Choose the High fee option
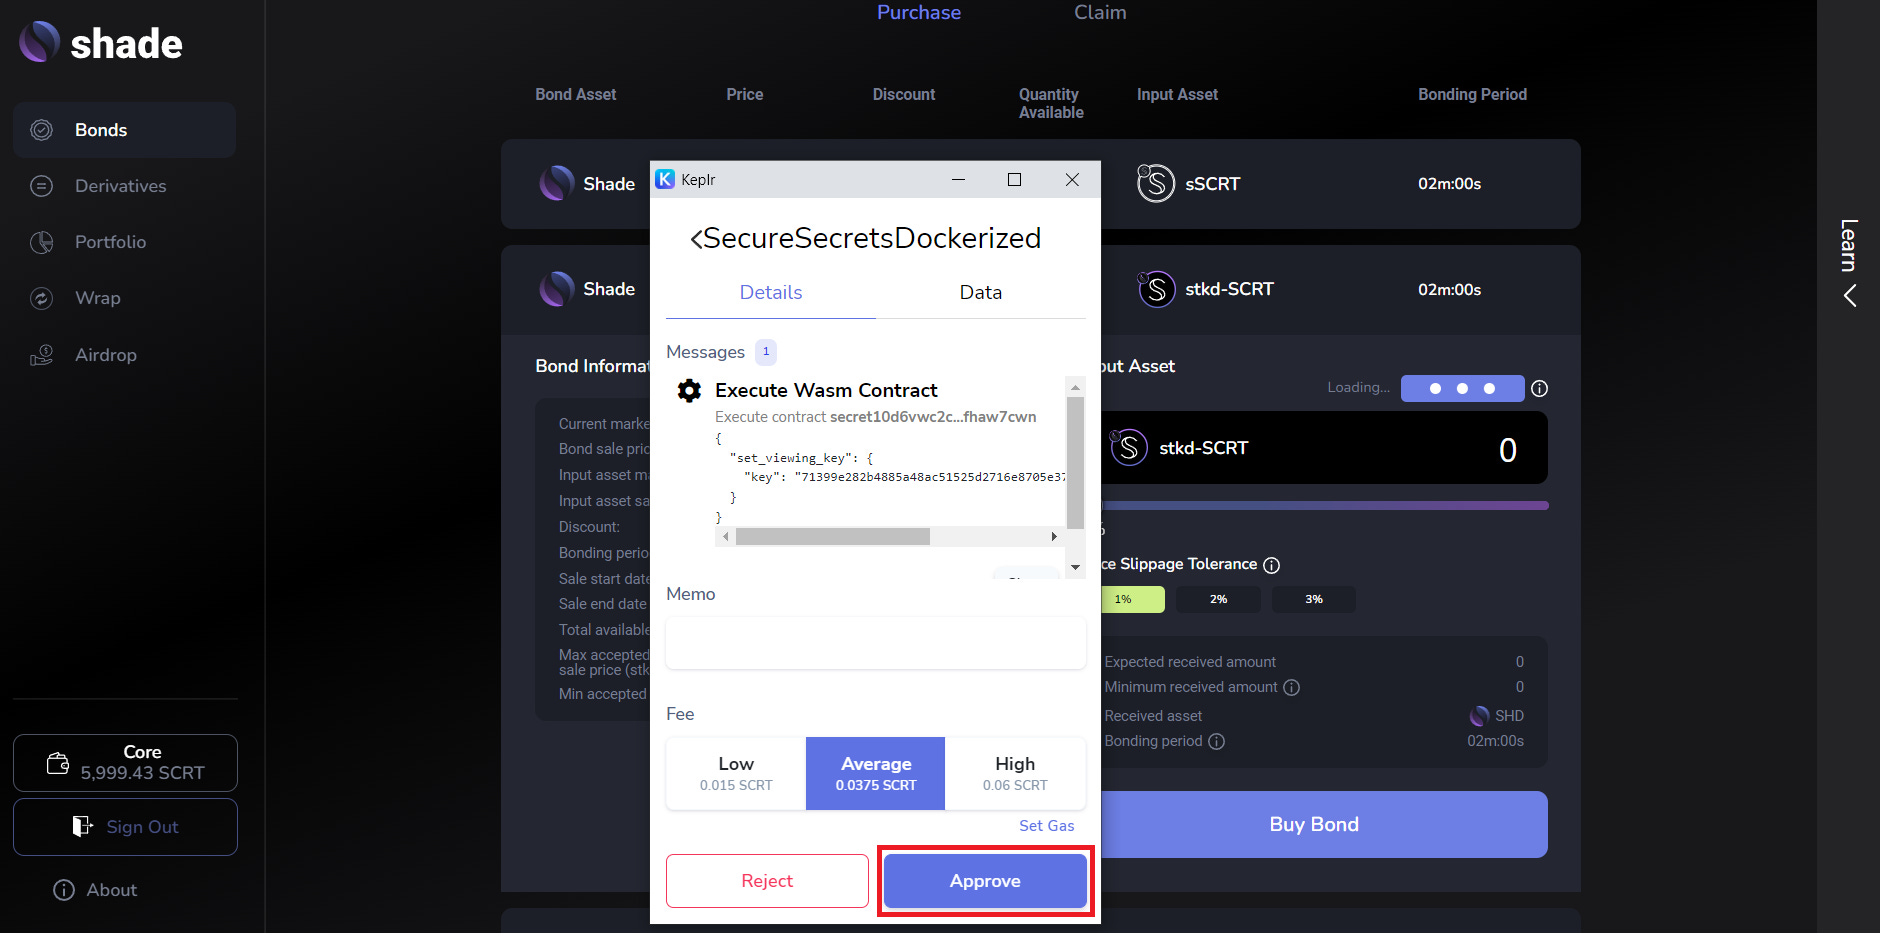This screenshot has height=936, width=1880. pos(1015,773)
